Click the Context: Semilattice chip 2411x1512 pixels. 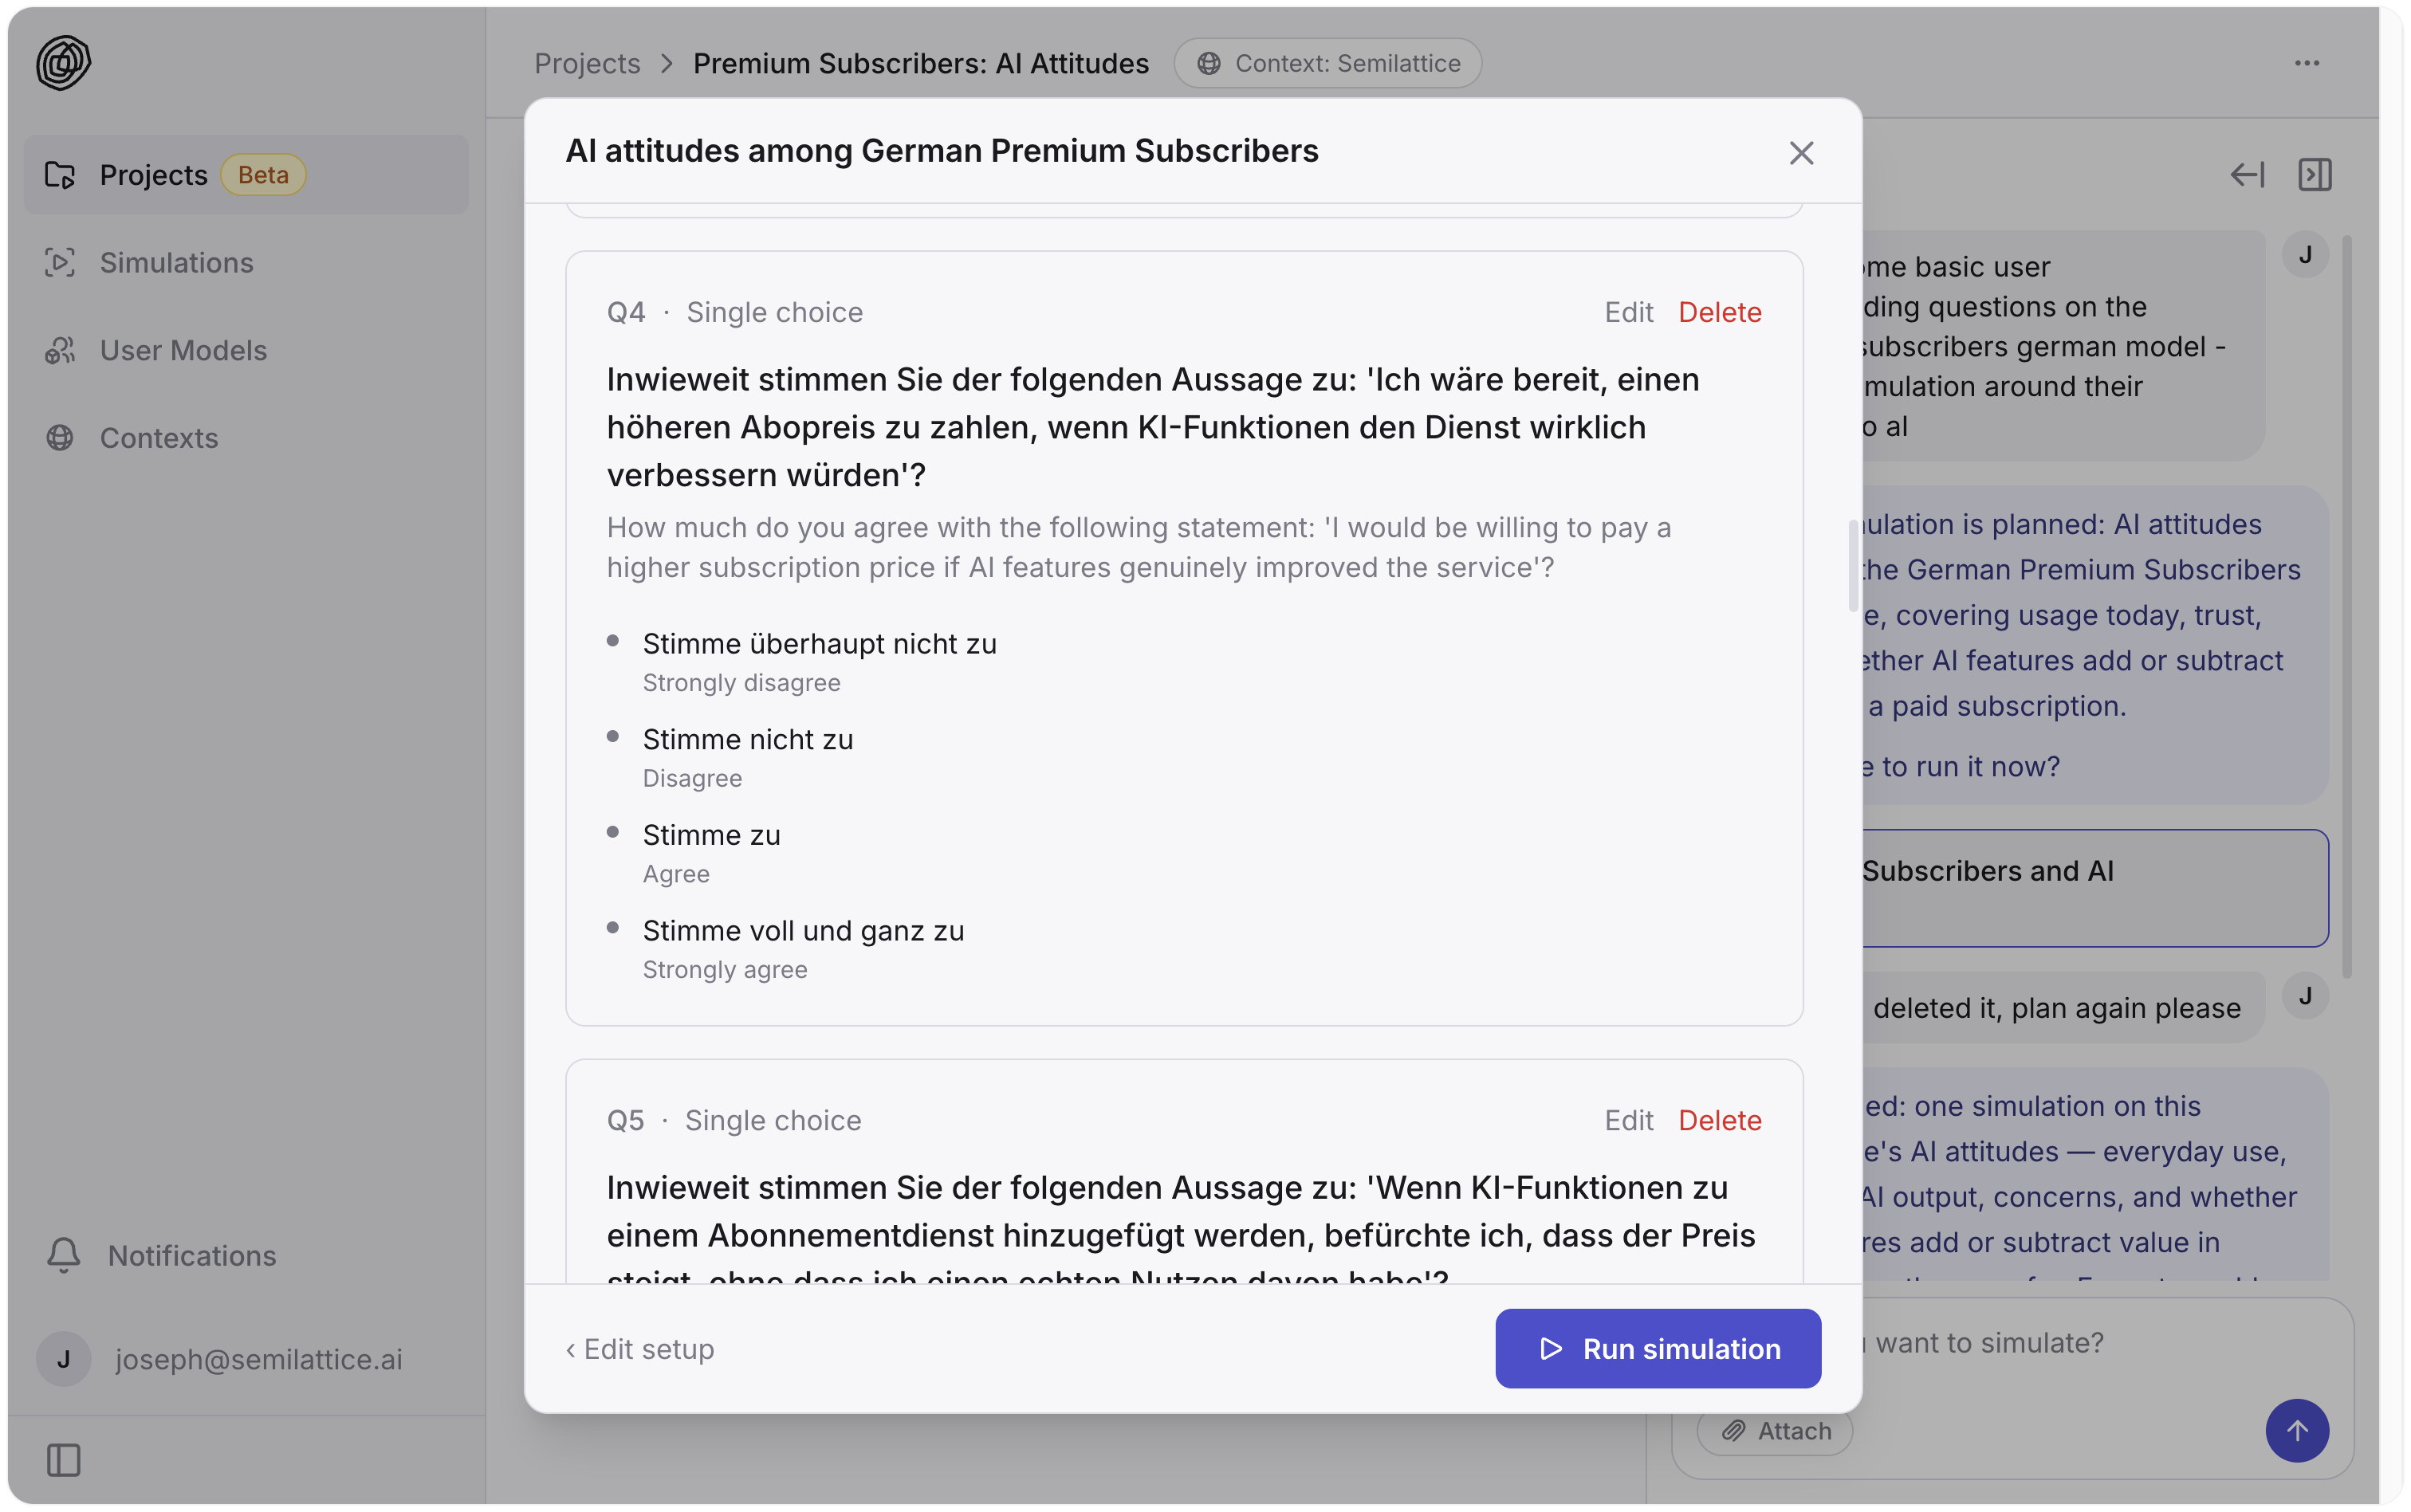[x=1328, y=63]
